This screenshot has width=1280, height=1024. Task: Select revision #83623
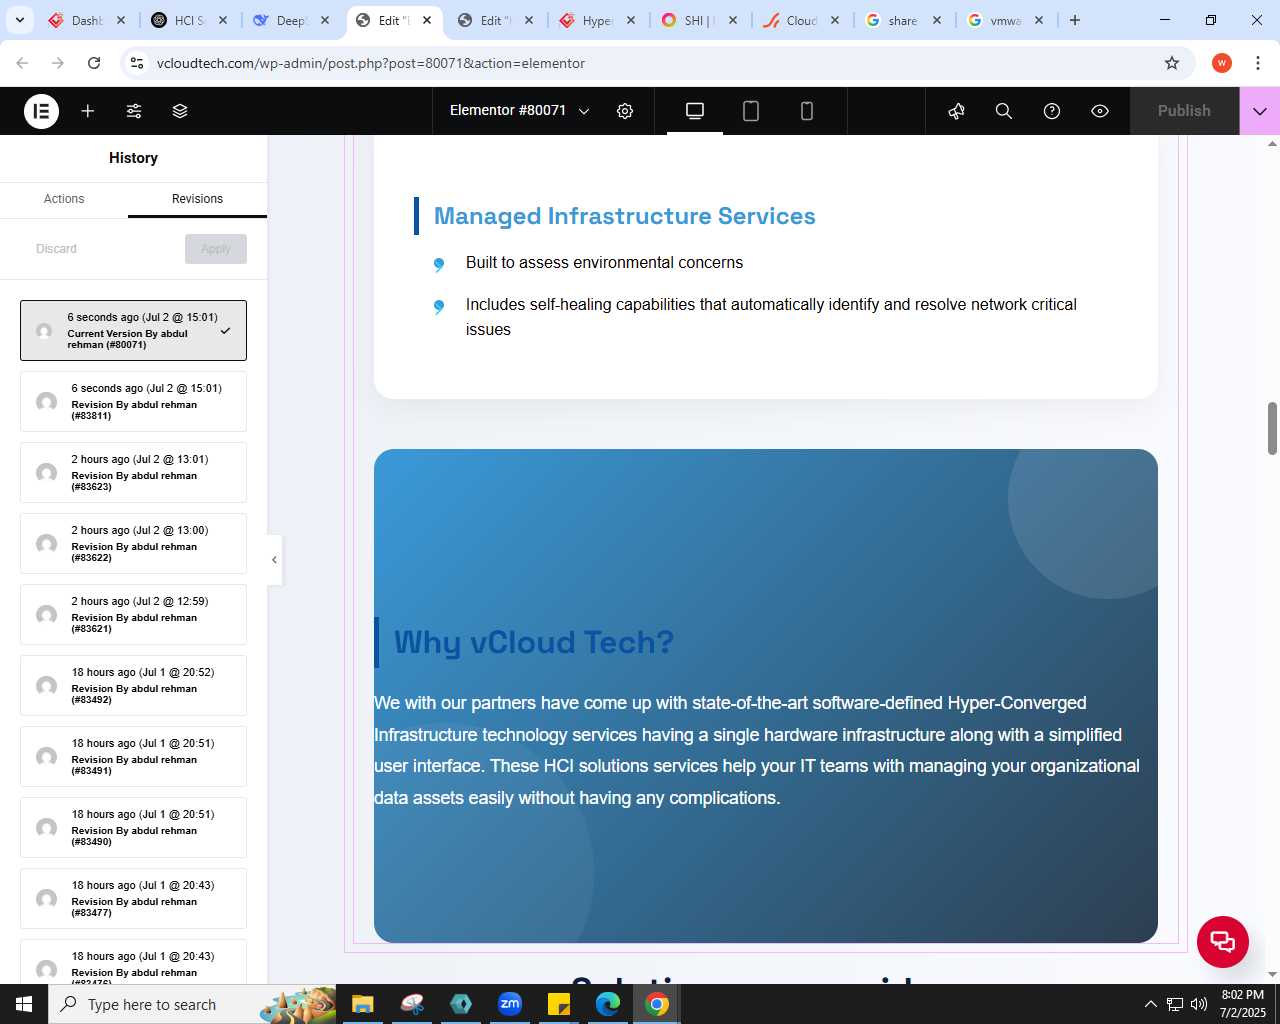click(x=133, y=472)
